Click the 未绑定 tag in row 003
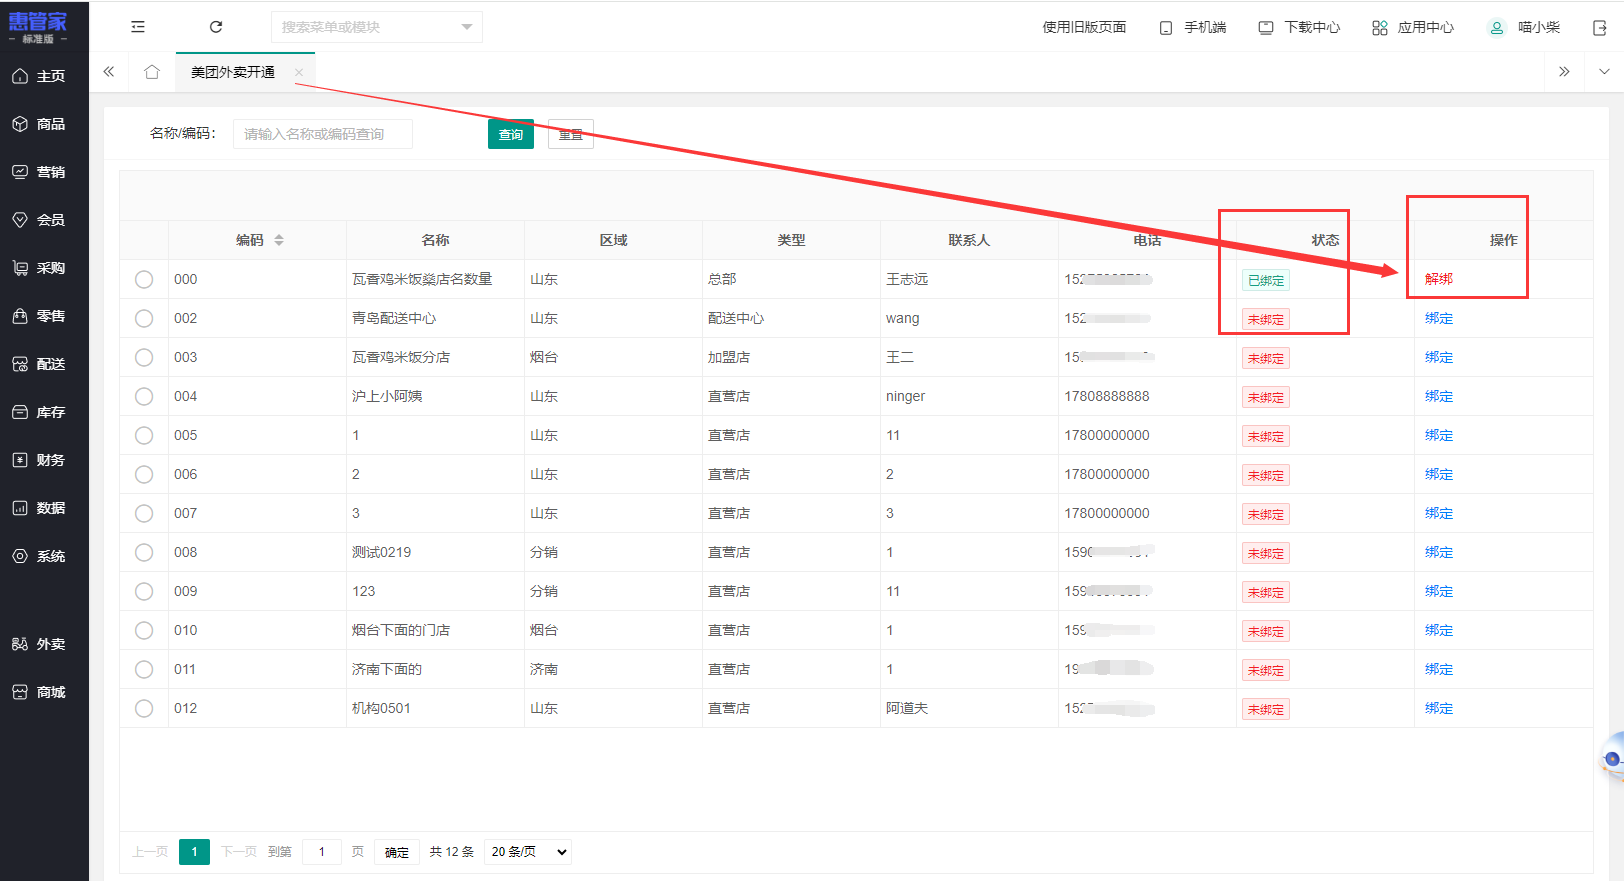 (x=1266, y=358)
